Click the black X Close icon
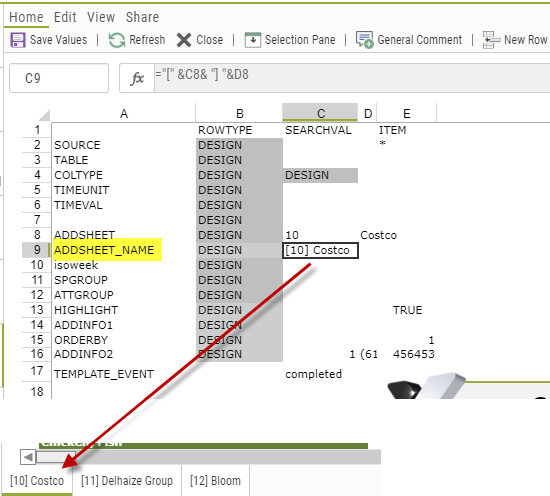 tap(184, 40)
